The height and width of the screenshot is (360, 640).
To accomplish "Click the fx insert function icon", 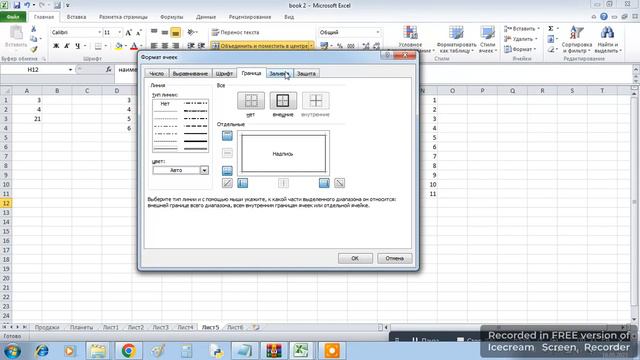I will point(108,69).
